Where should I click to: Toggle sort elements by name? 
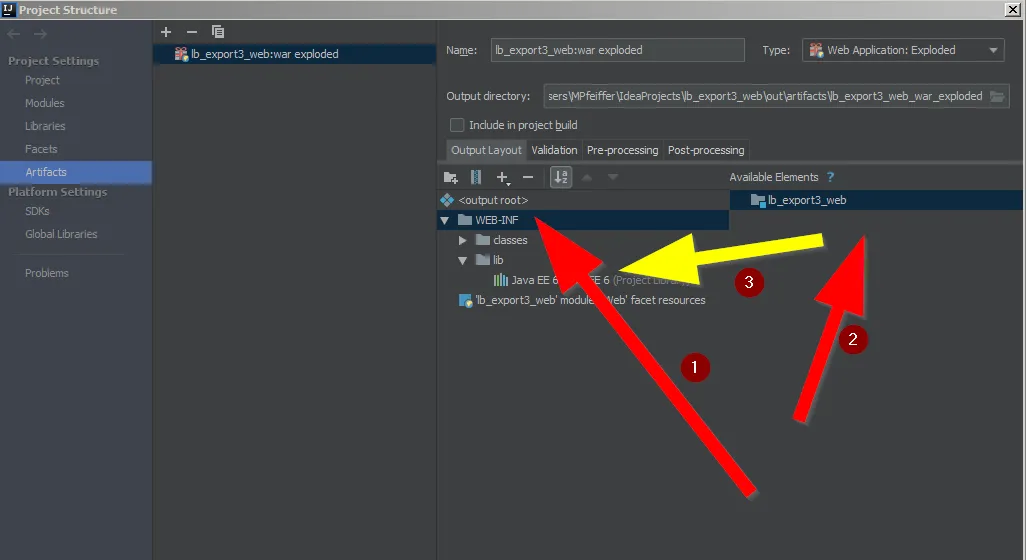(561, 177)
